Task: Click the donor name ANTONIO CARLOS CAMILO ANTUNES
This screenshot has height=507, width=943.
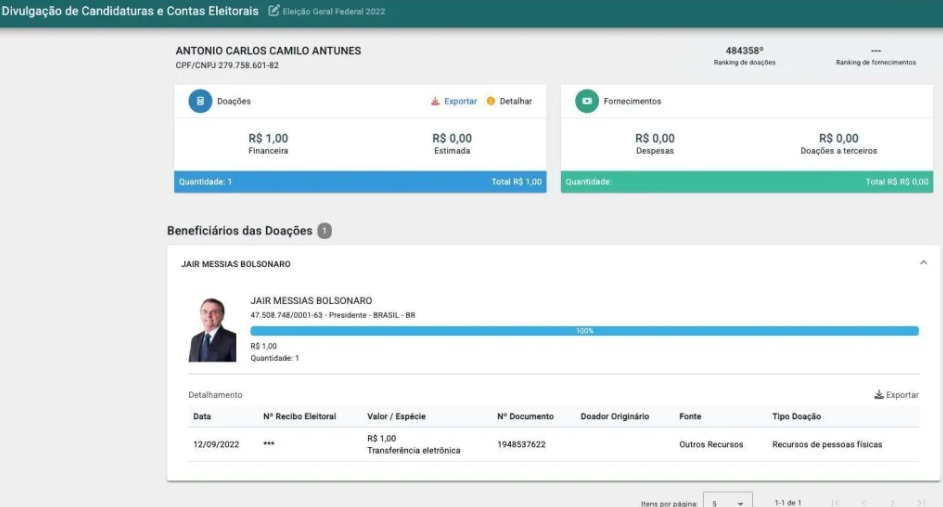Action: 268,51
